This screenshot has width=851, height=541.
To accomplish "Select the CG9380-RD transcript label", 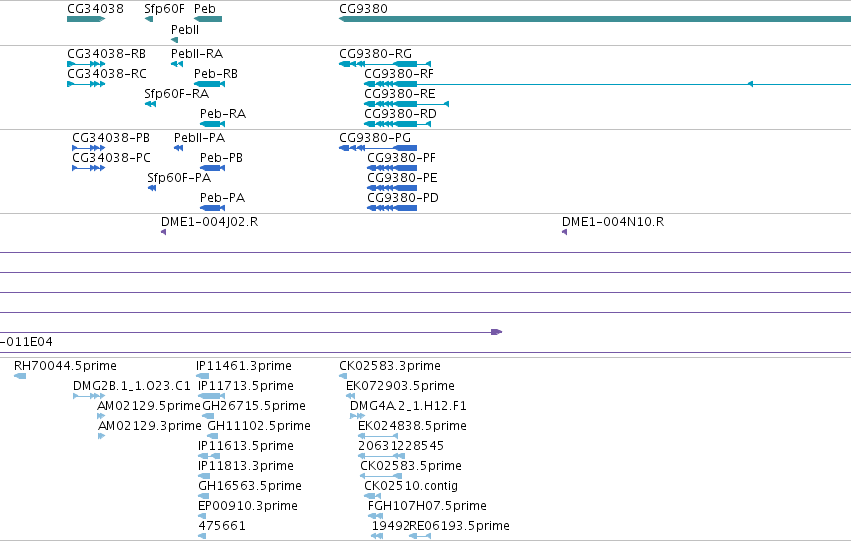I will pos(400,114).
